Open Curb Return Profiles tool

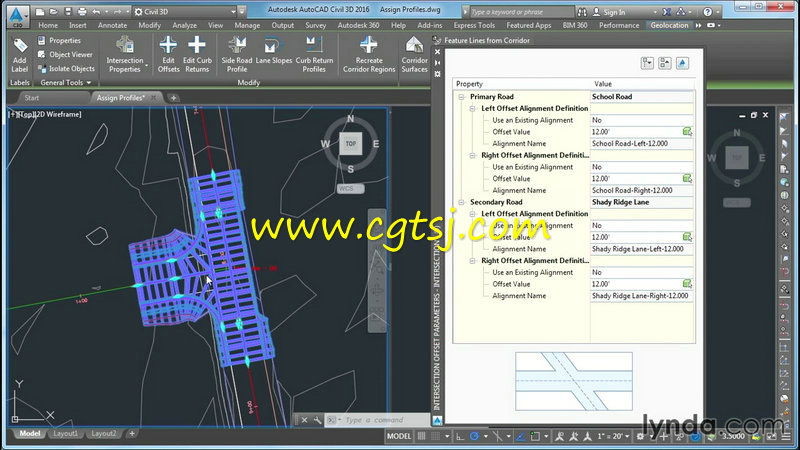(x=314, y=55)
